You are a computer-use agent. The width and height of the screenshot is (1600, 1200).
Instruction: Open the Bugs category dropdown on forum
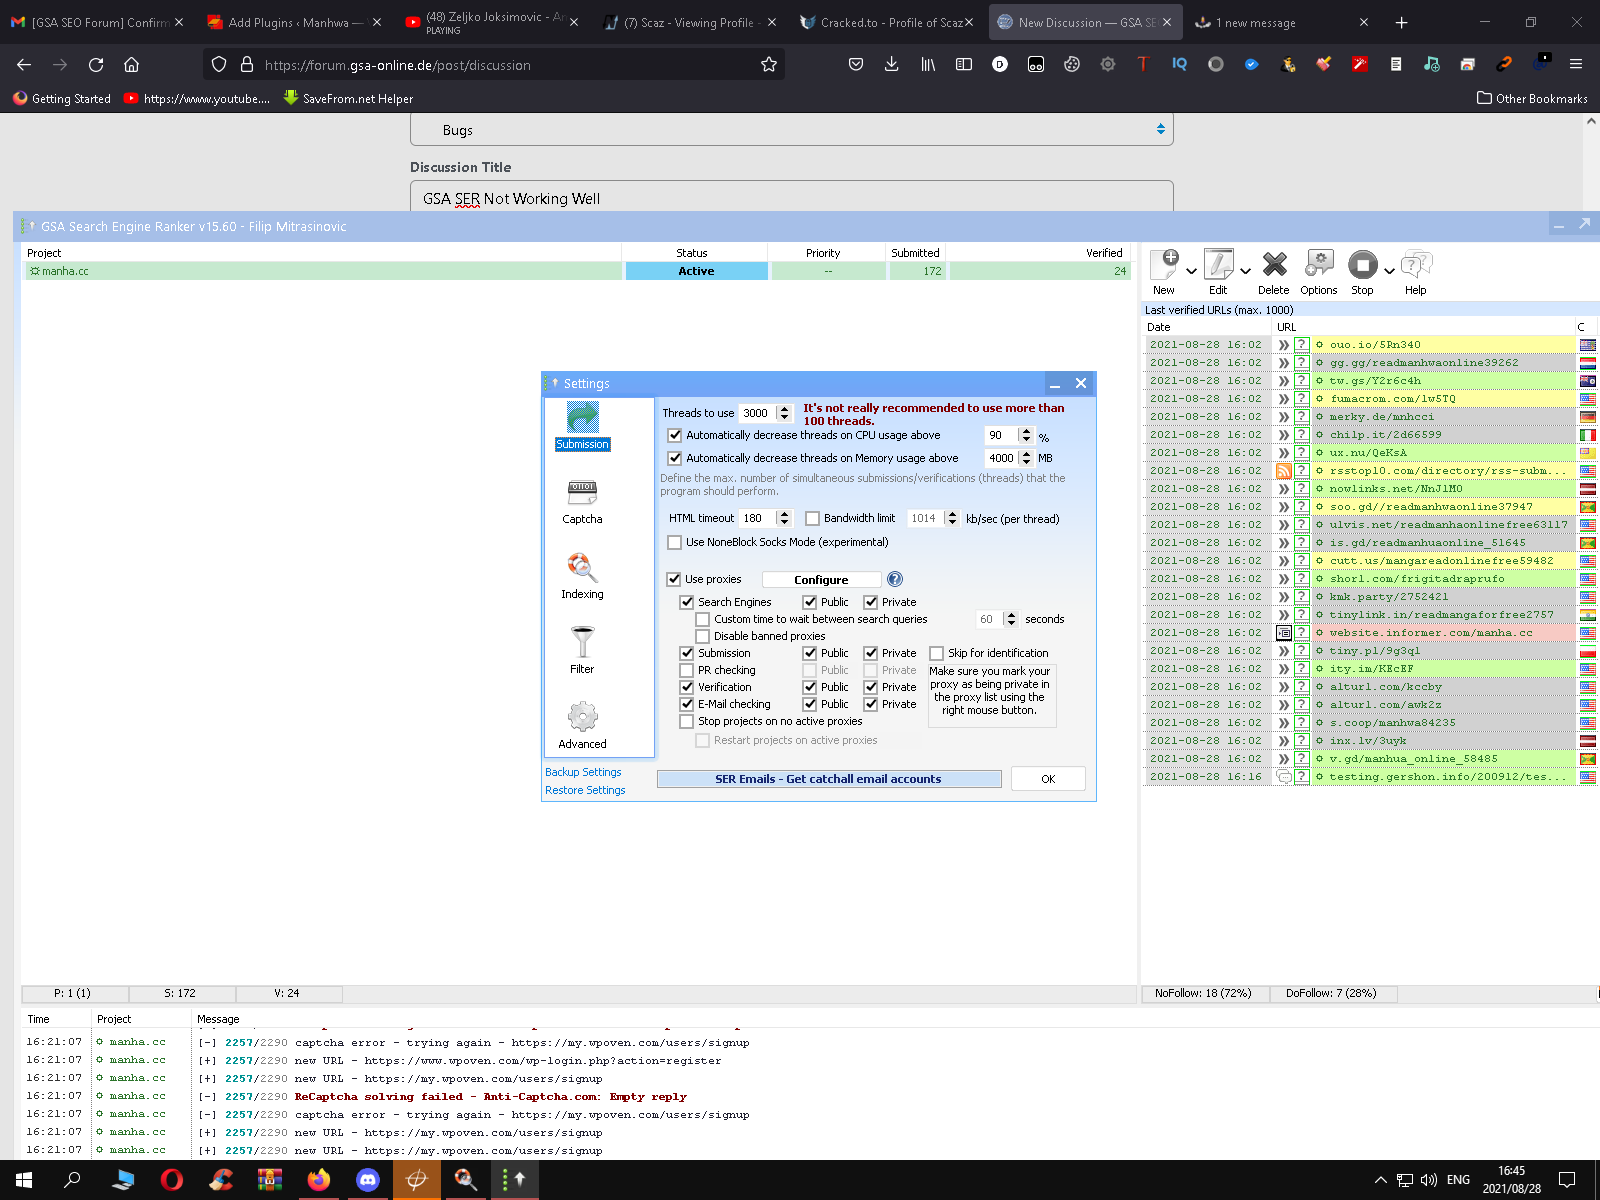point(791,129)
